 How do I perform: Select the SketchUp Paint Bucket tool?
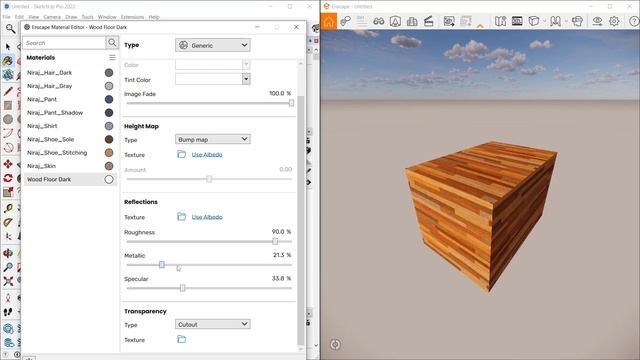click(8, 61)
